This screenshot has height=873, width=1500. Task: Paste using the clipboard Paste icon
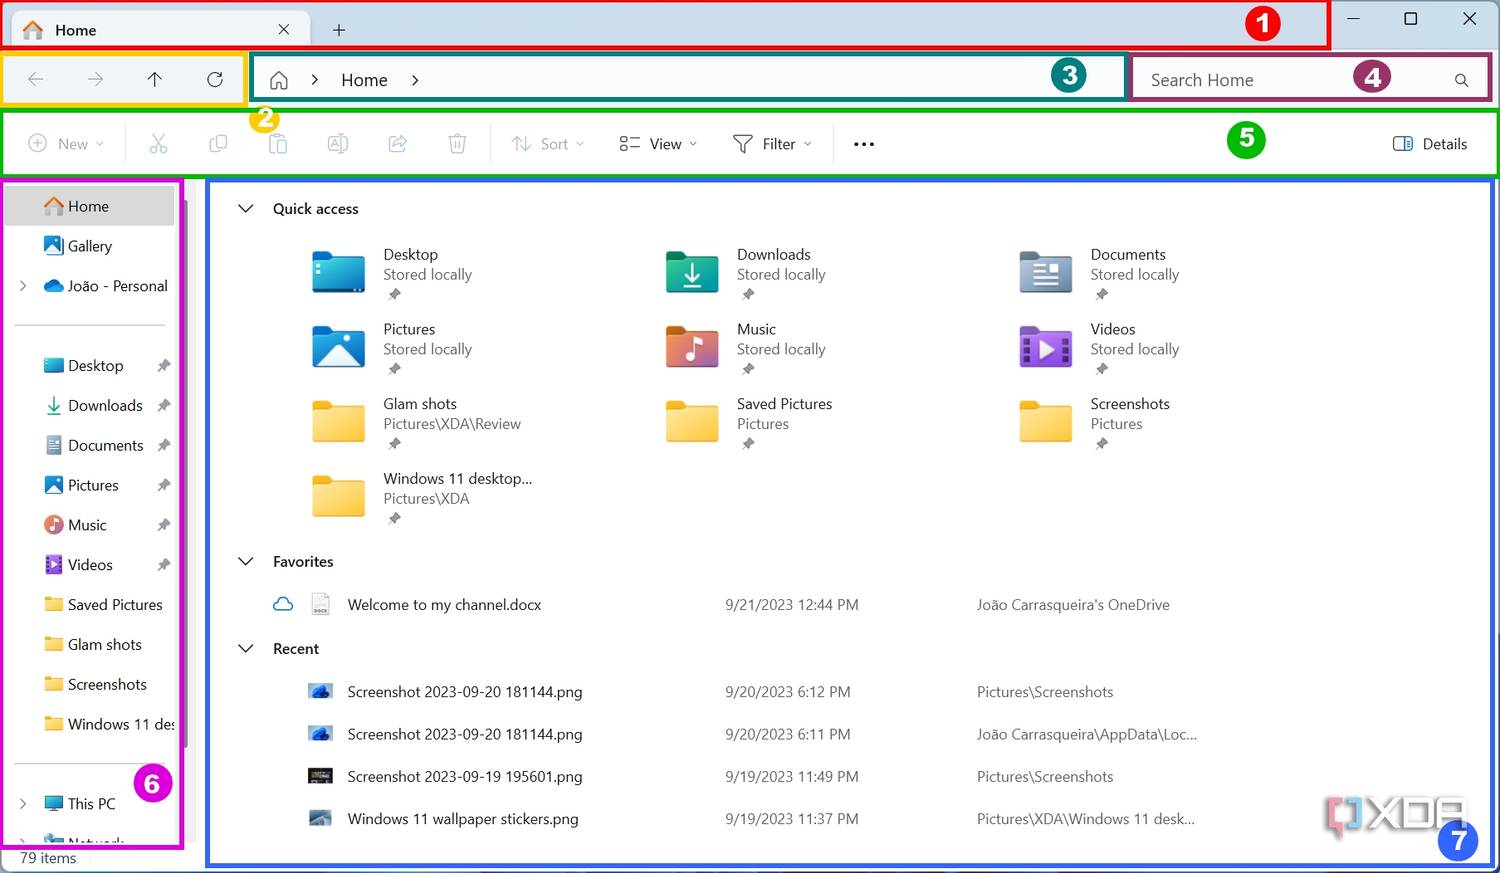(x=277, y=143)
